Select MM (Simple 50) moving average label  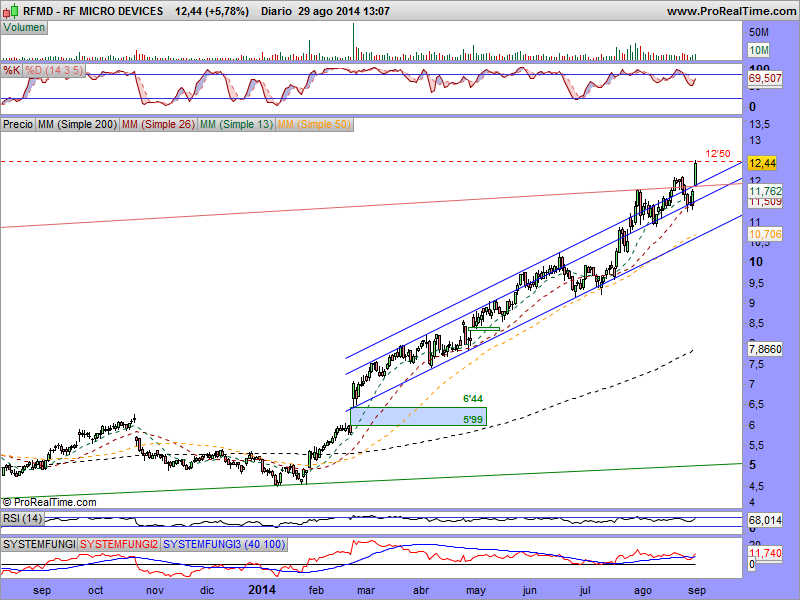[x=314, y=124]
